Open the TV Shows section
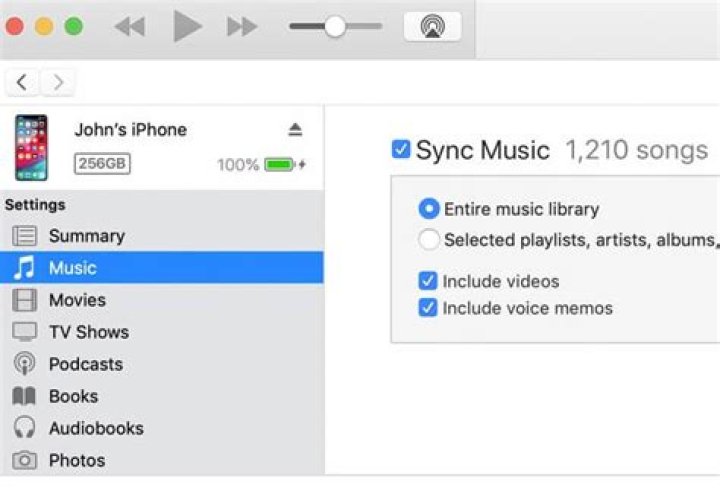This screenshot has width=720, height=497. point(162,332)
